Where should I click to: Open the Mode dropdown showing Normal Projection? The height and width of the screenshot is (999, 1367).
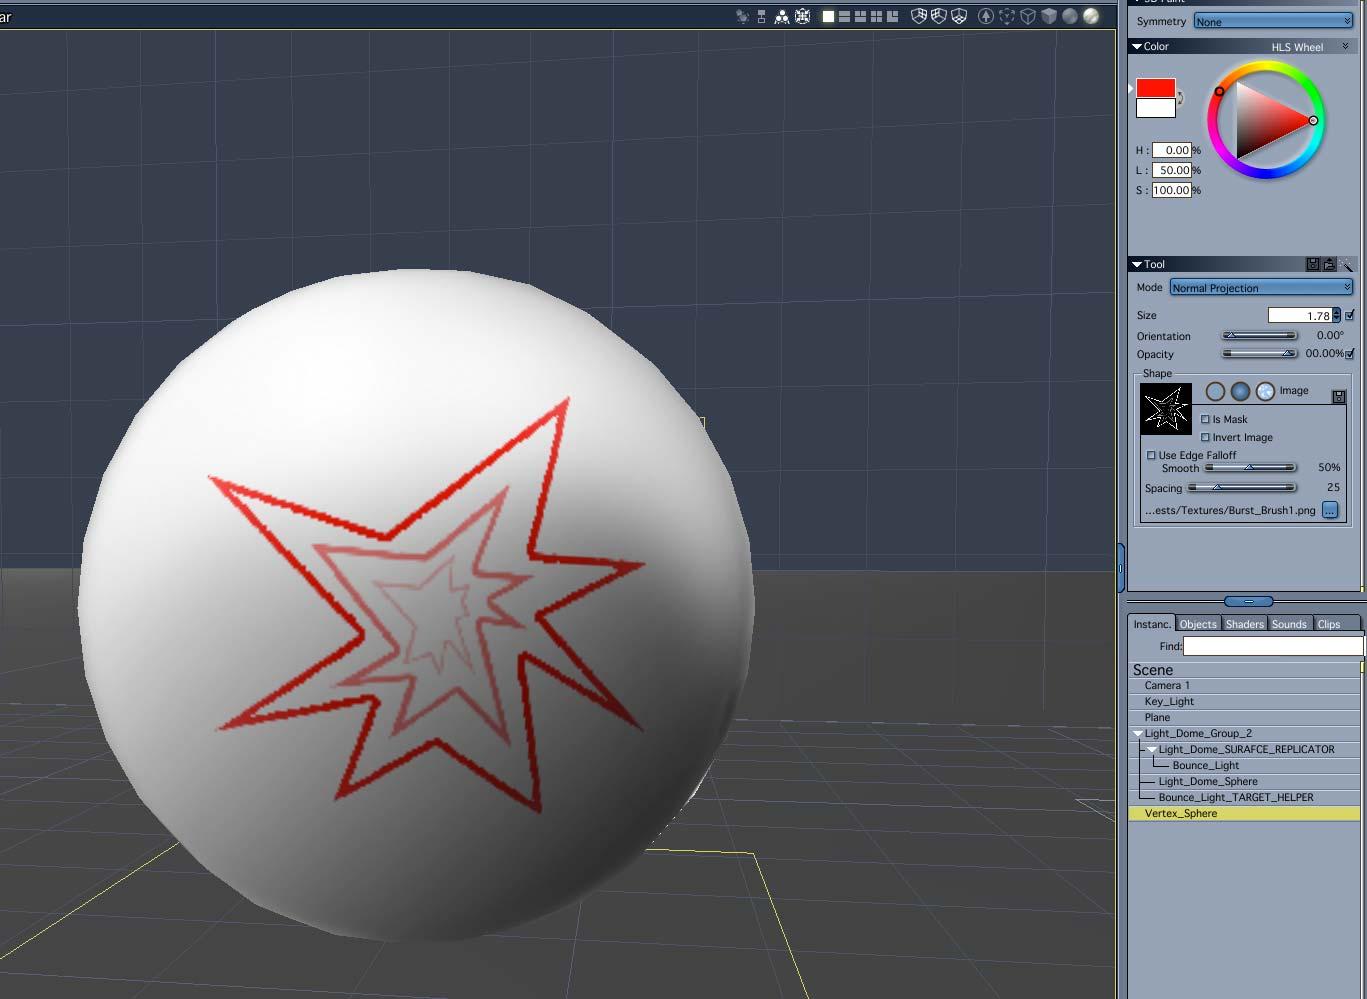tap(1261, 288)
